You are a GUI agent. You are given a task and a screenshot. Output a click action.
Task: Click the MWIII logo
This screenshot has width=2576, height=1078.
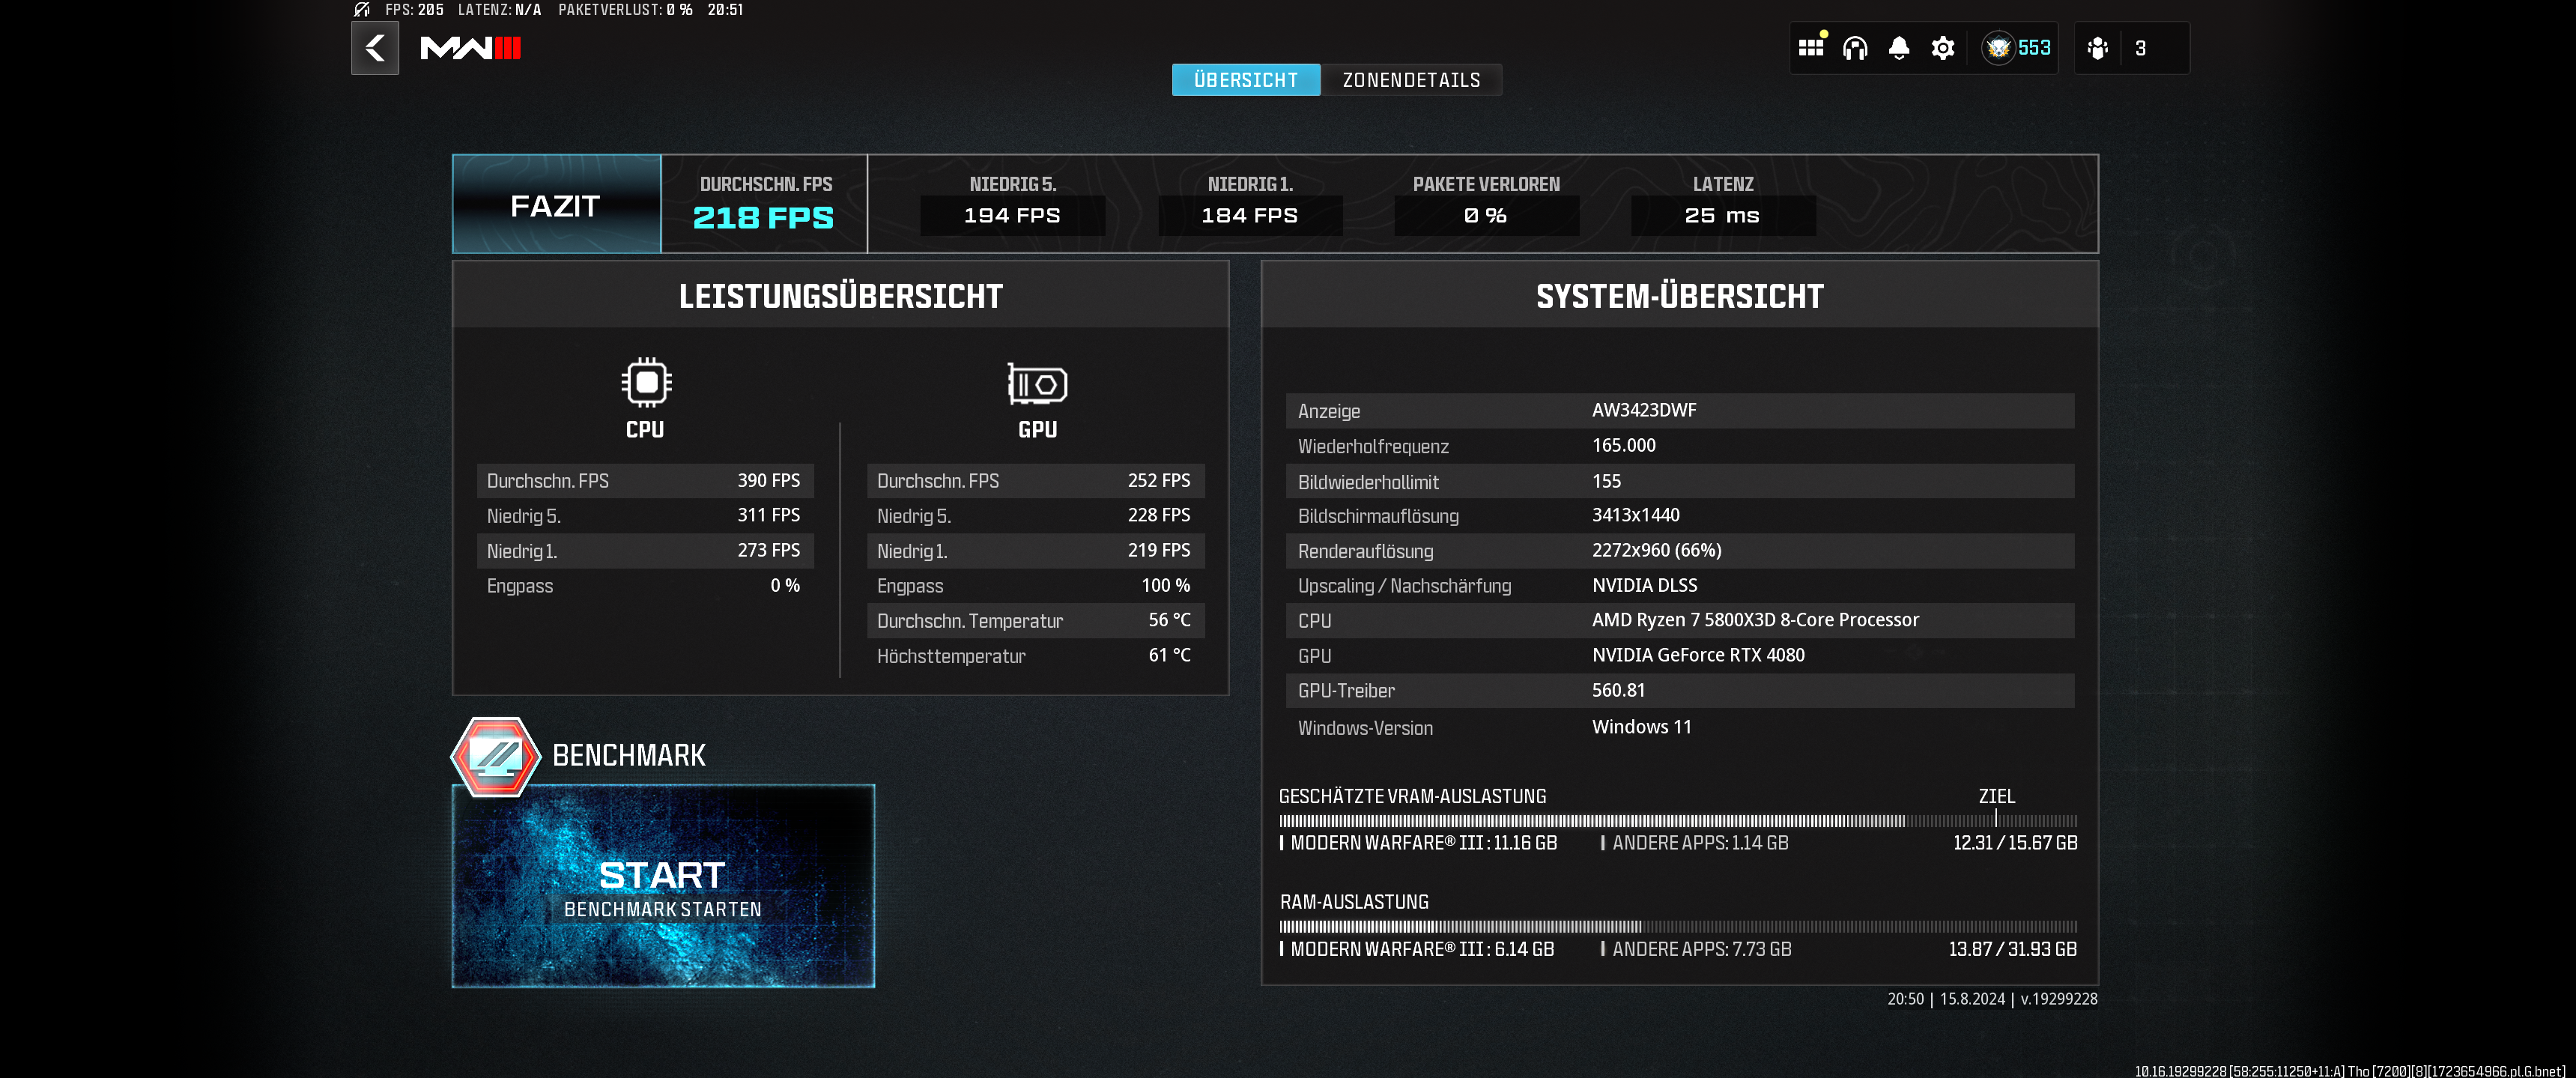click(x=470, y=48)
